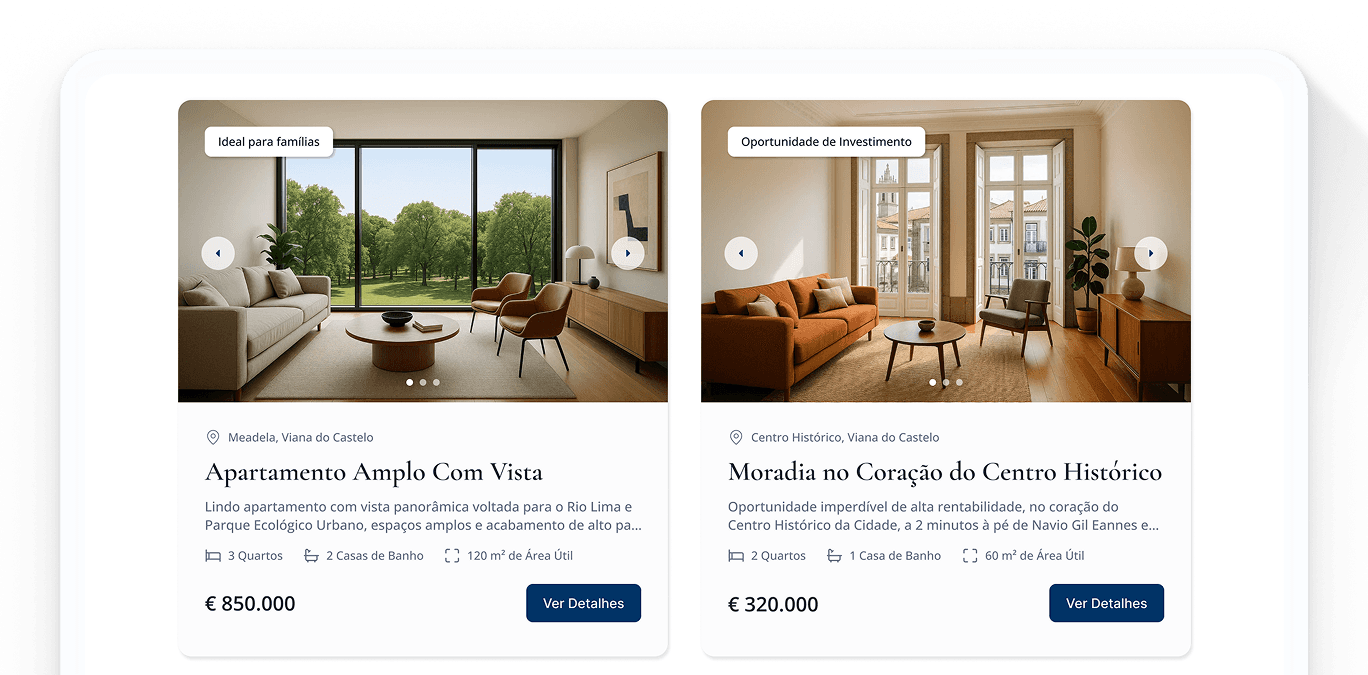Open the Moradia no Coração do Centro Histórico title
This screenshot has width=1368, height=675.
click(x=945, y=472)
